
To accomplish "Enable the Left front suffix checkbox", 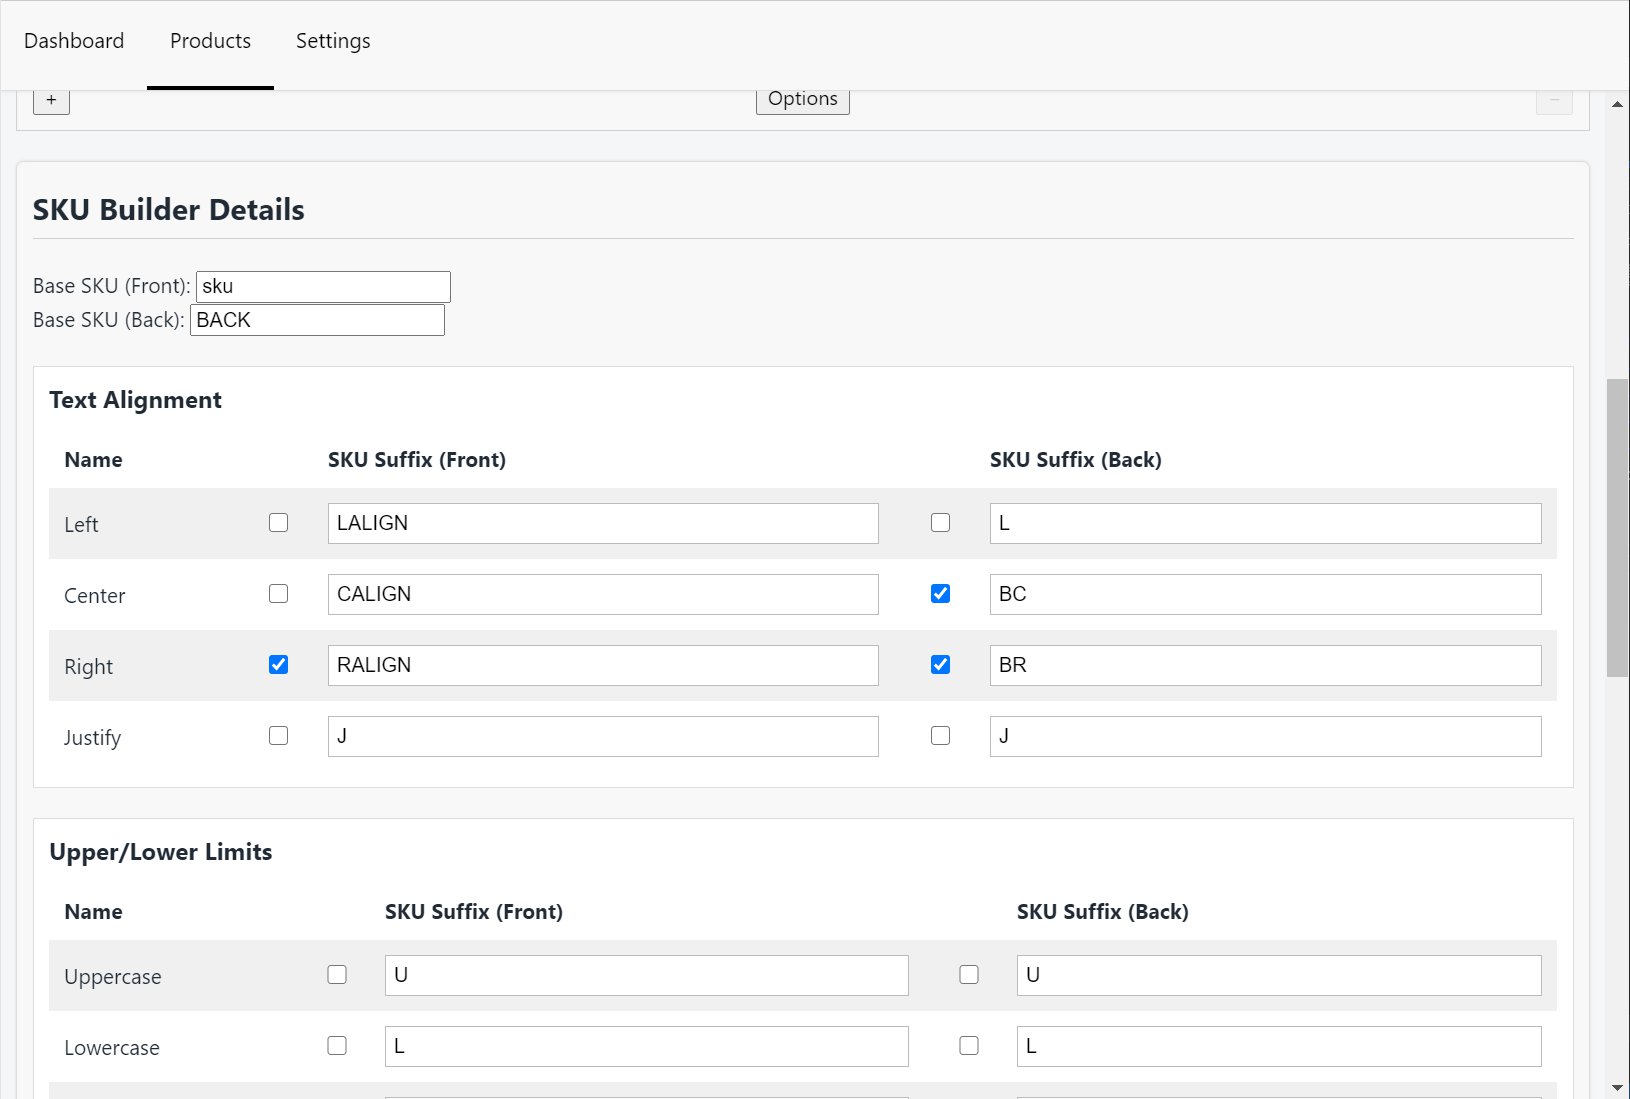I will point(278,523).
